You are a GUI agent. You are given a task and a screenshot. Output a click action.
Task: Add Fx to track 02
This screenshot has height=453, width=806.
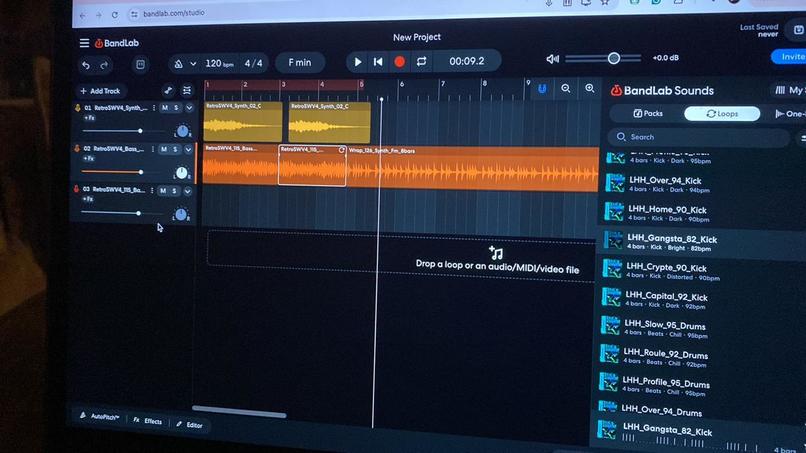click(x=88, y=158)
